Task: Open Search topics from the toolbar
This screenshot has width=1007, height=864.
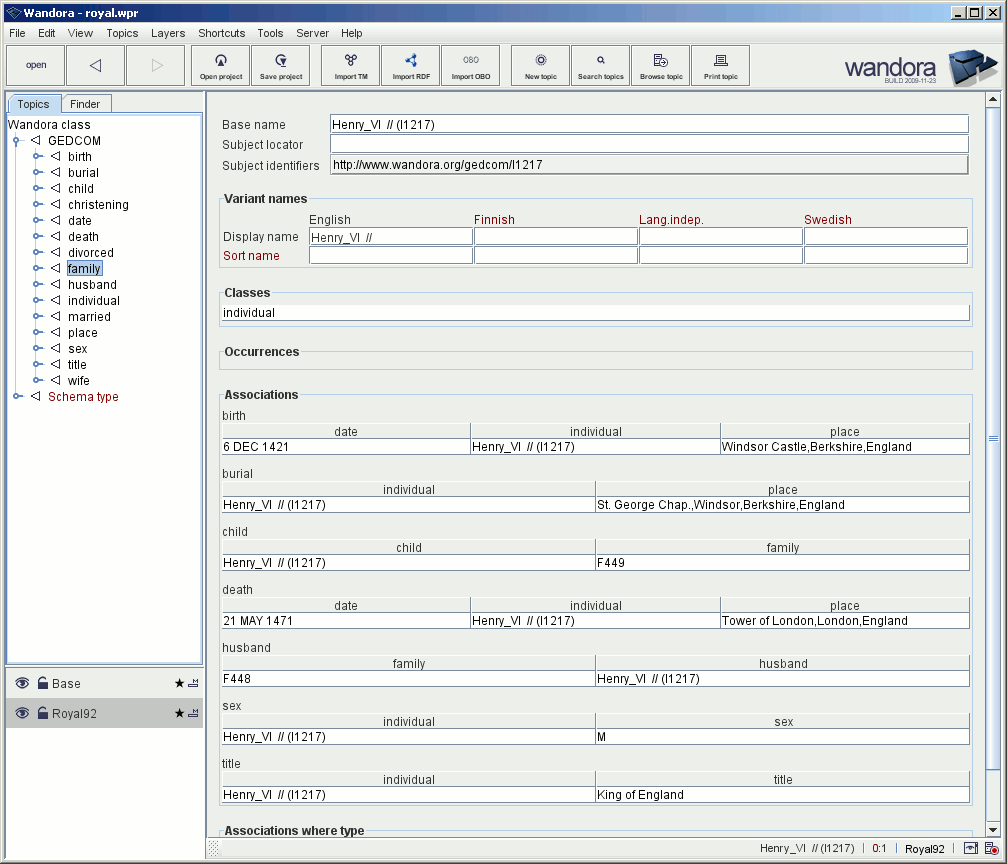Action: 600,66
